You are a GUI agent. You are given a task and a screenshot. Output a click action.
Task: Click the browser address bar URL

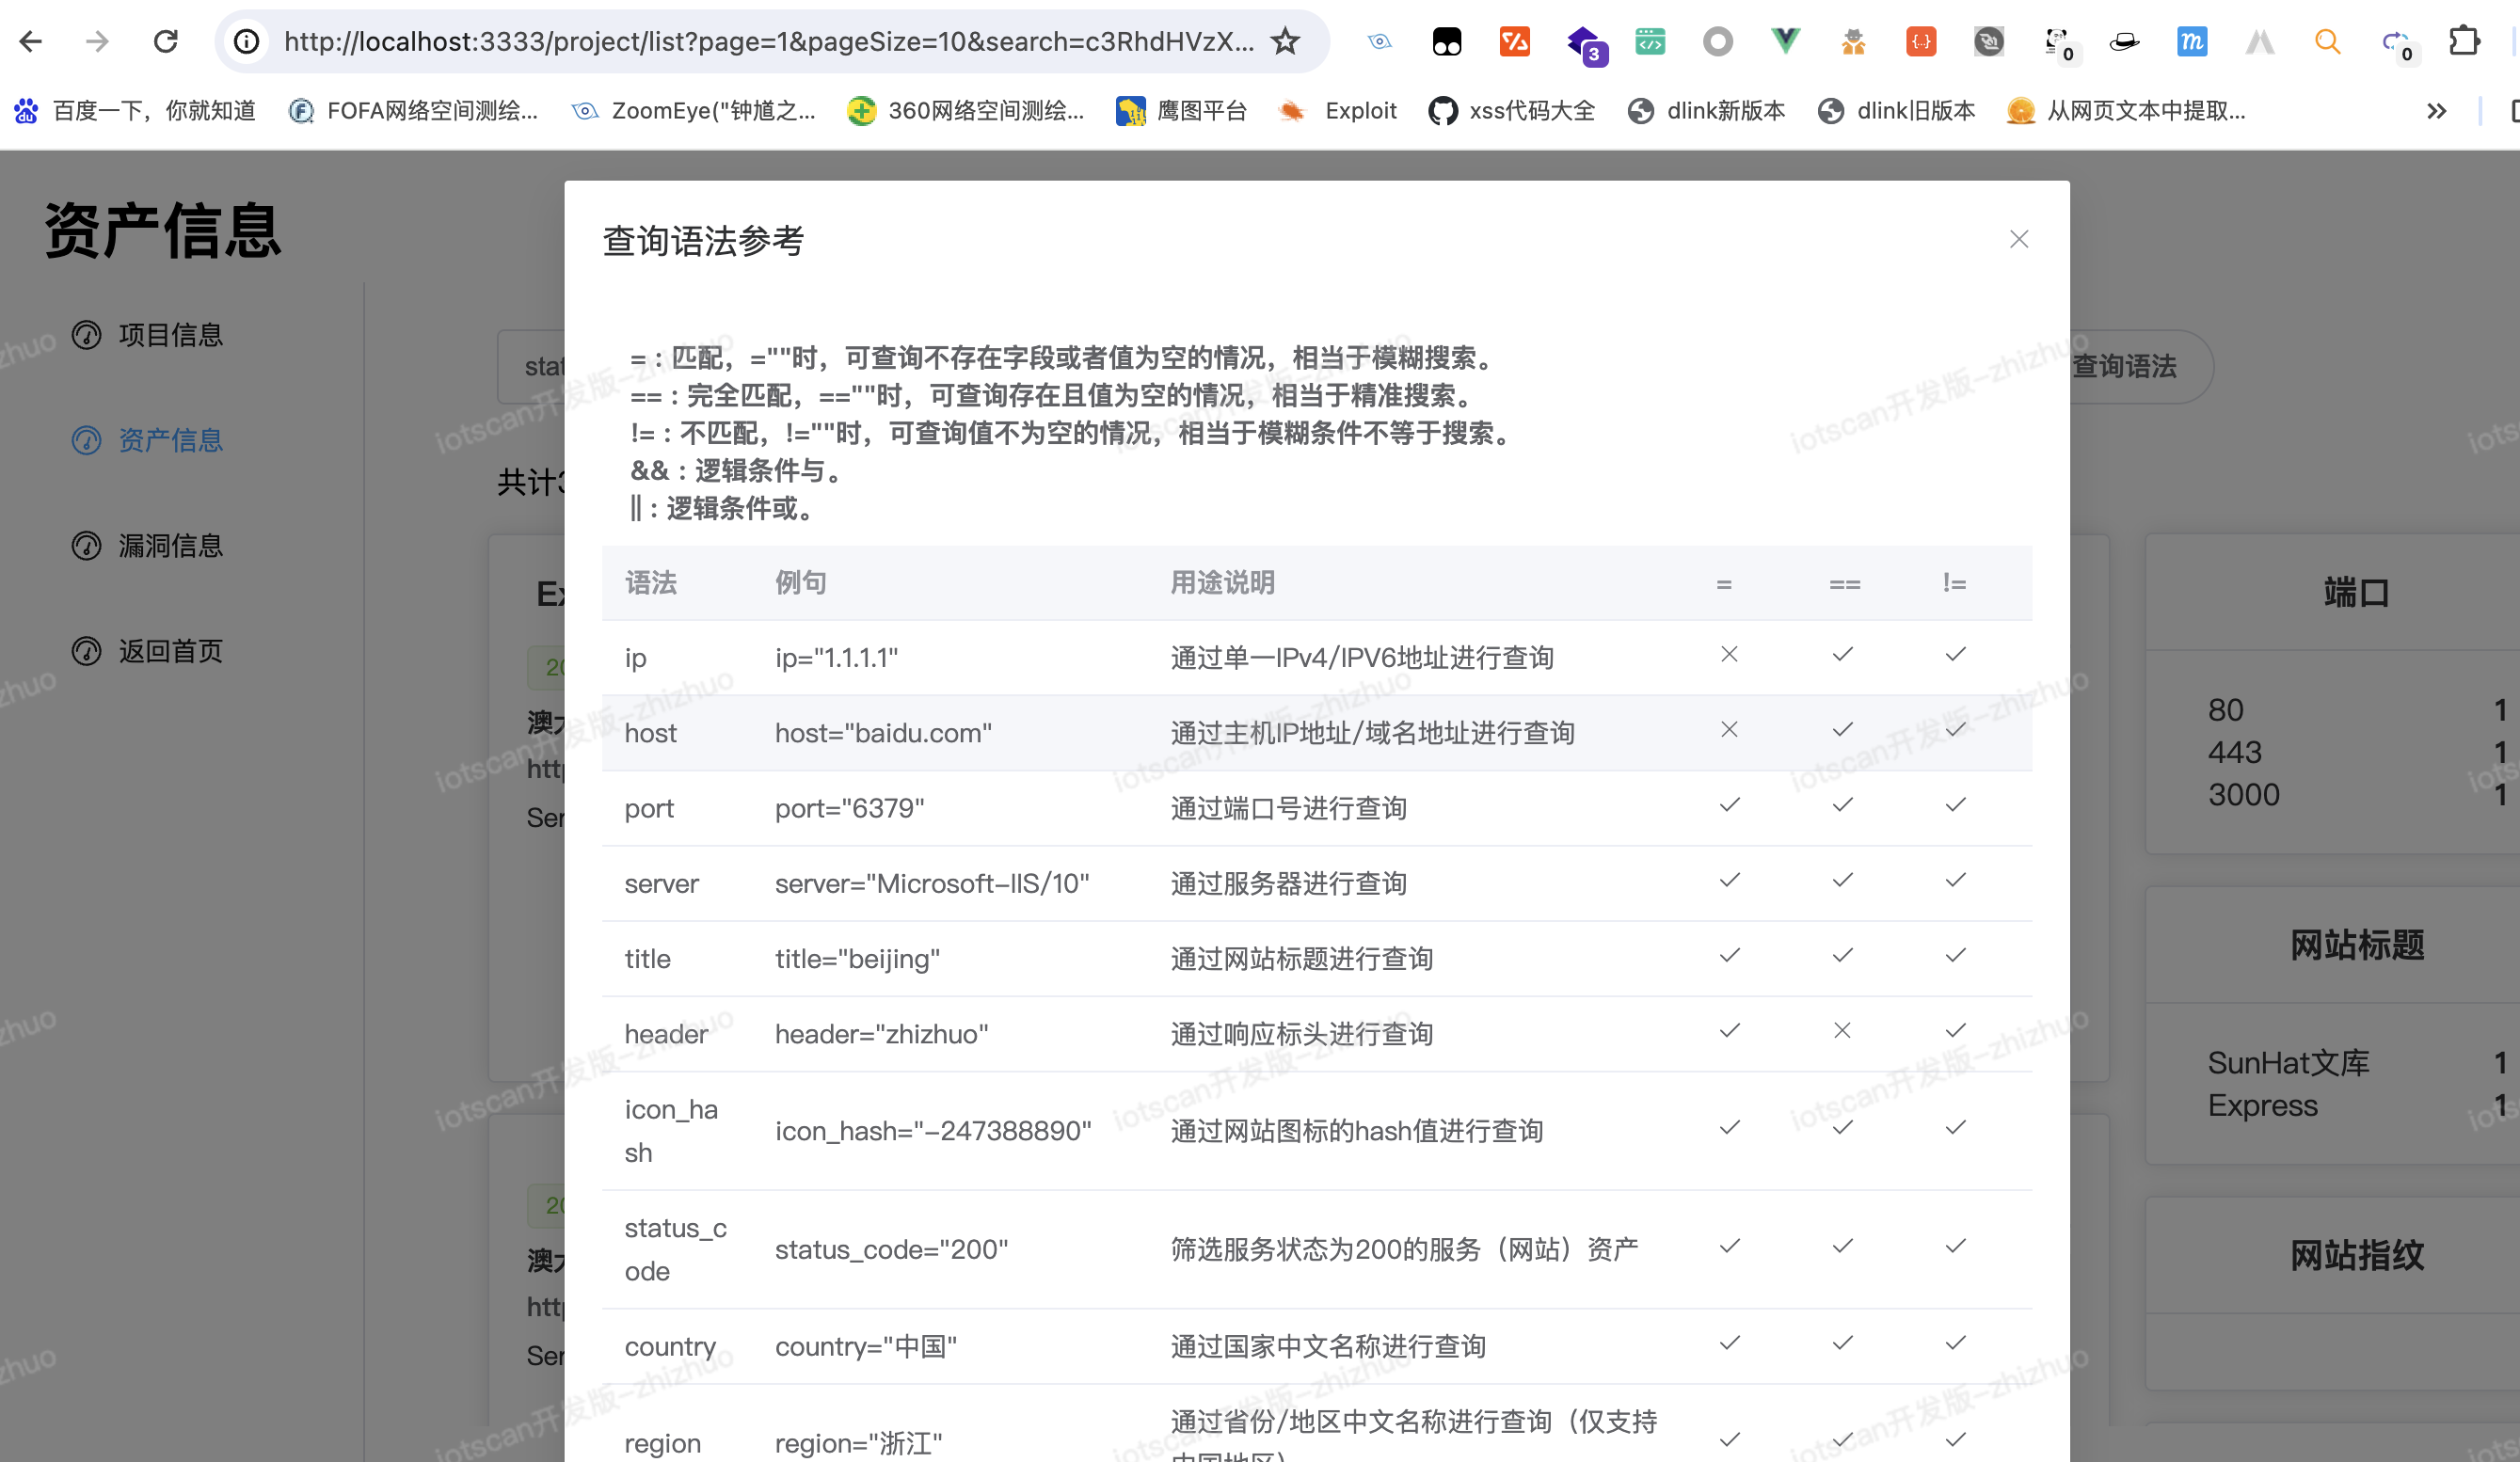coord(768,41)
